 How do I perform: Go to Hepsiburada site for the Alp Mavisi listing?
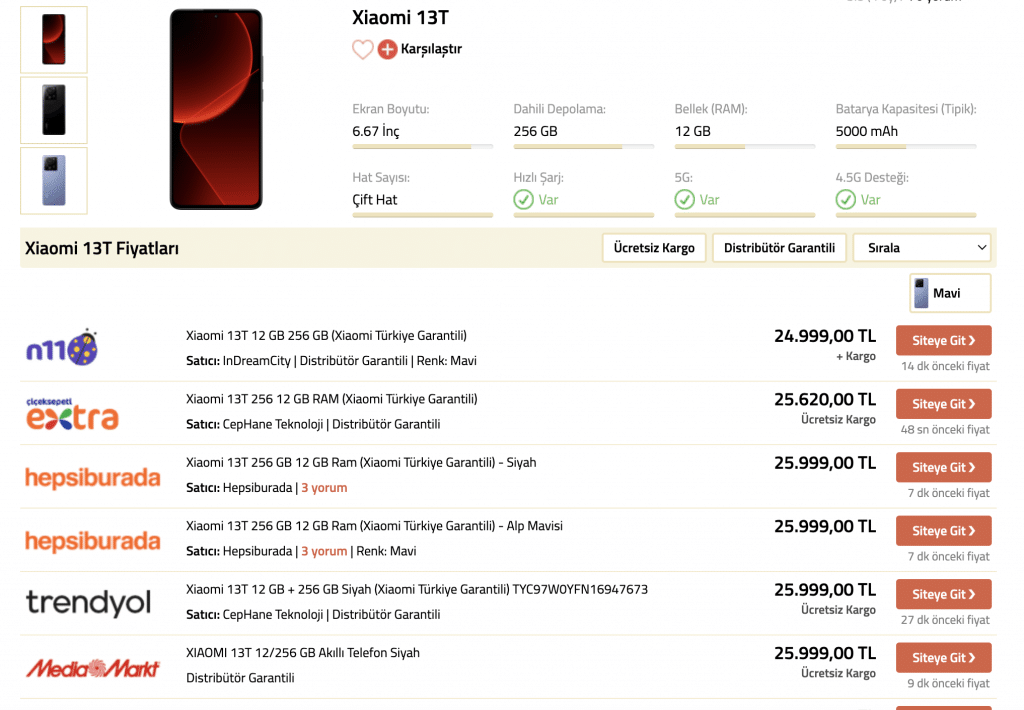pos(944,530)
